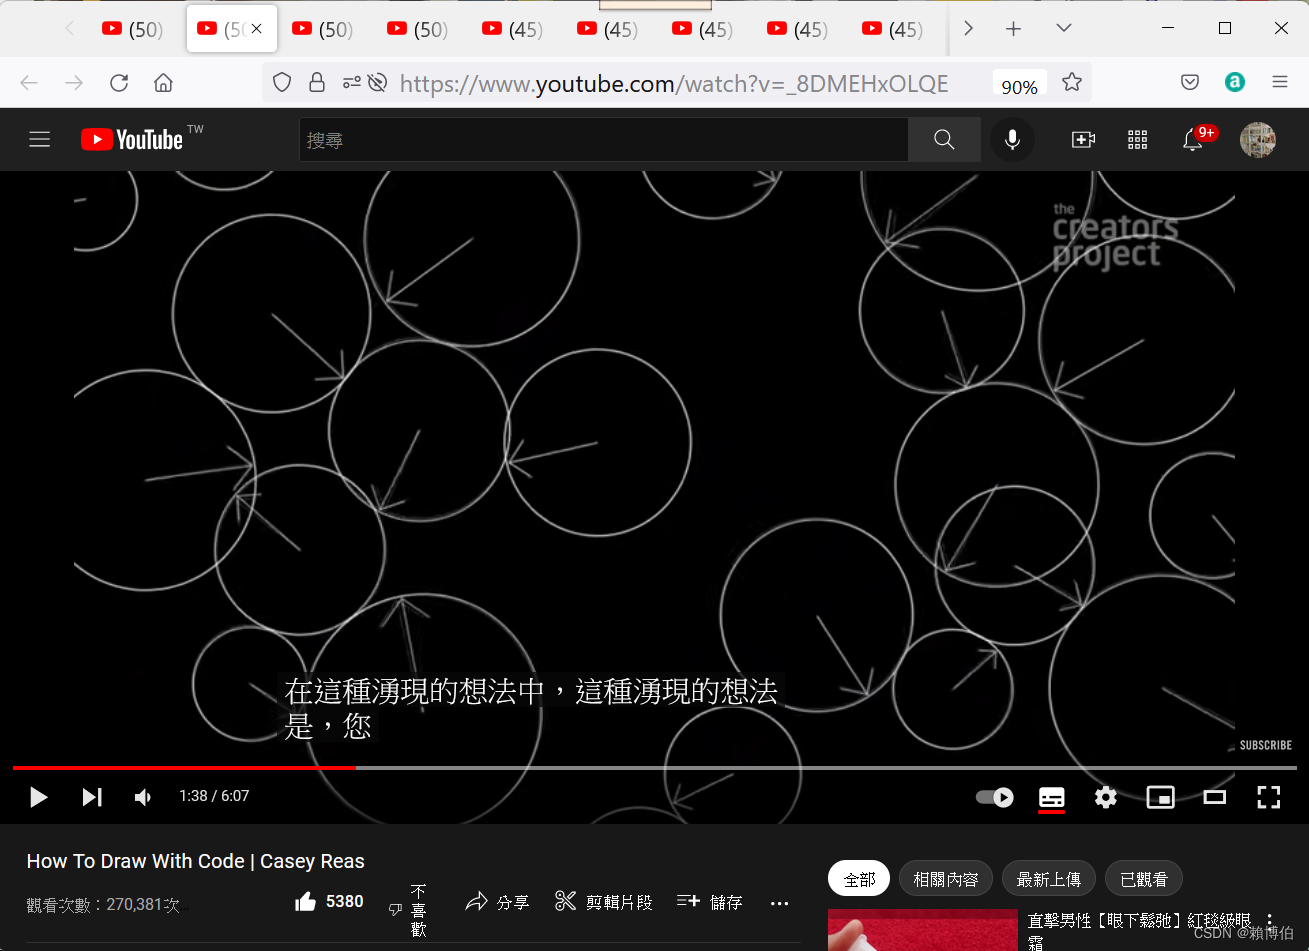This screenshot has height=951, width=1309.
Task: View site security padlock info
Action: [x=317, y=83]
